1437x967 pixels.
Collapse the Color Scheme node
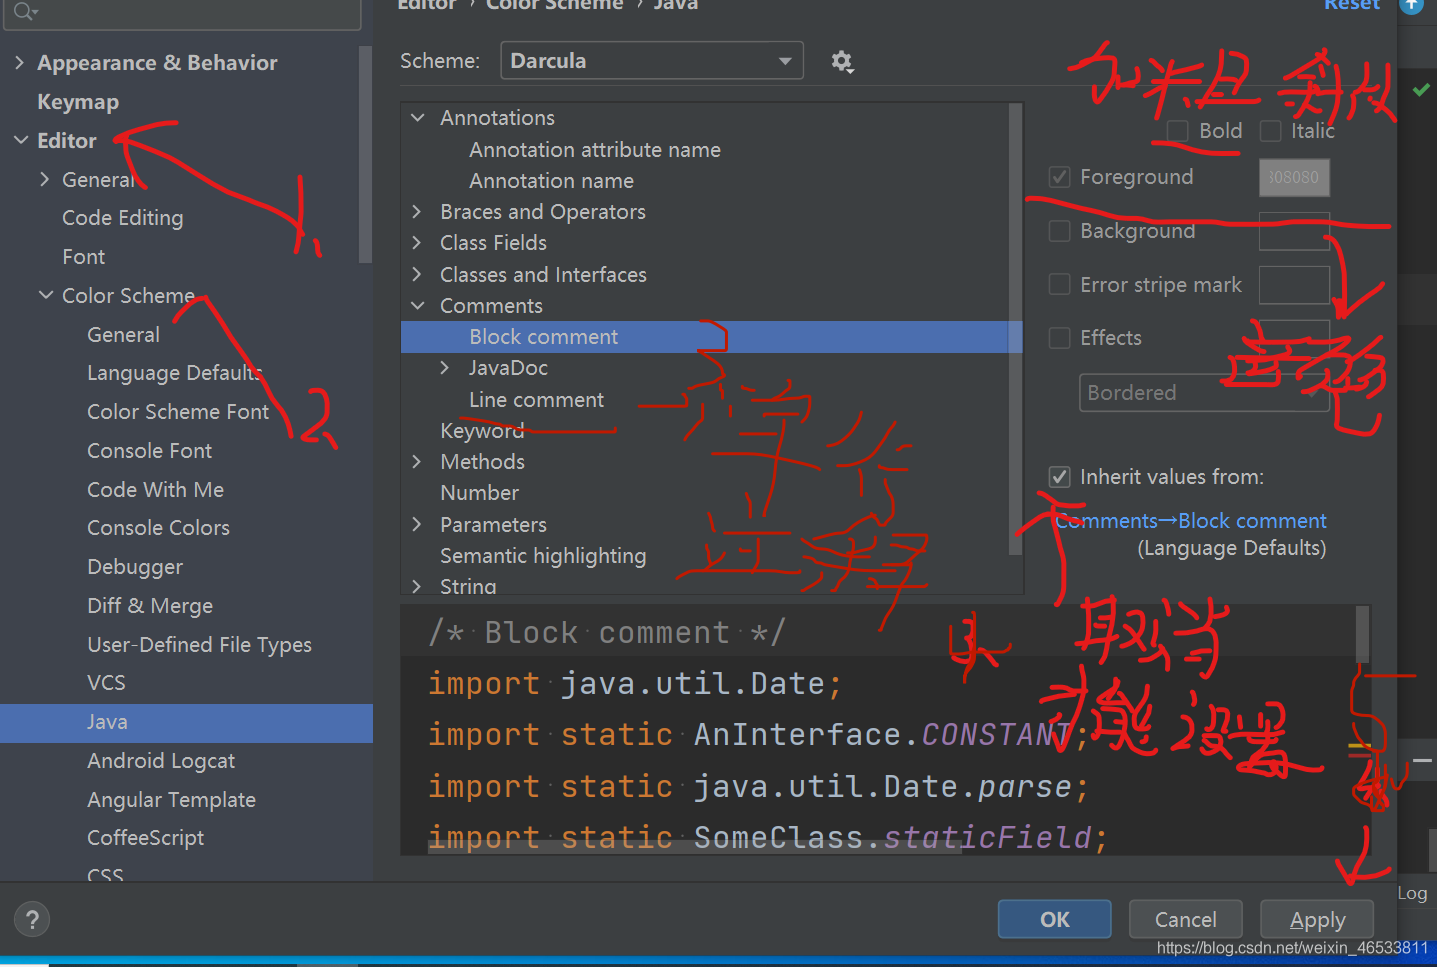pos(45,296)
